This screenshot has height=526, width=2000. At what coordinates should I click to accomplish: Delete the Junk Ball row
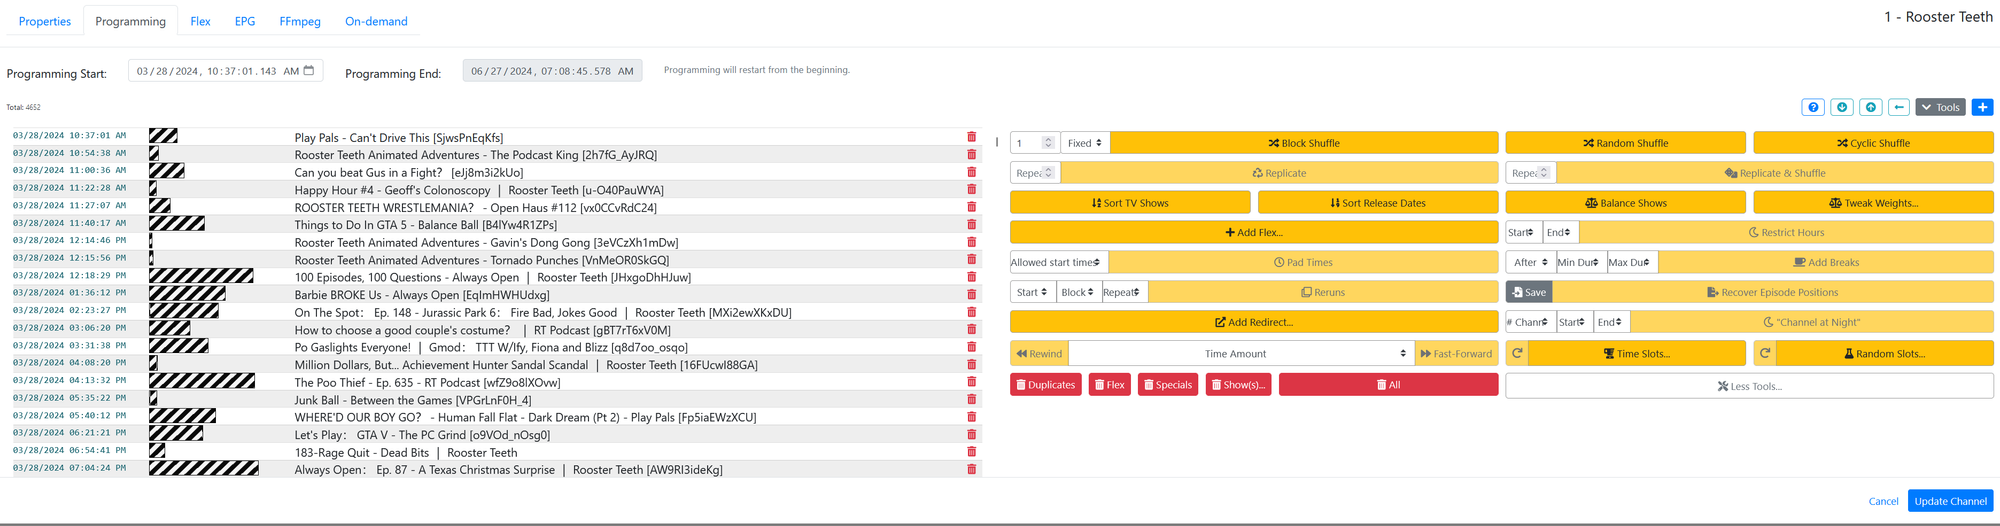tap(971, 400)
